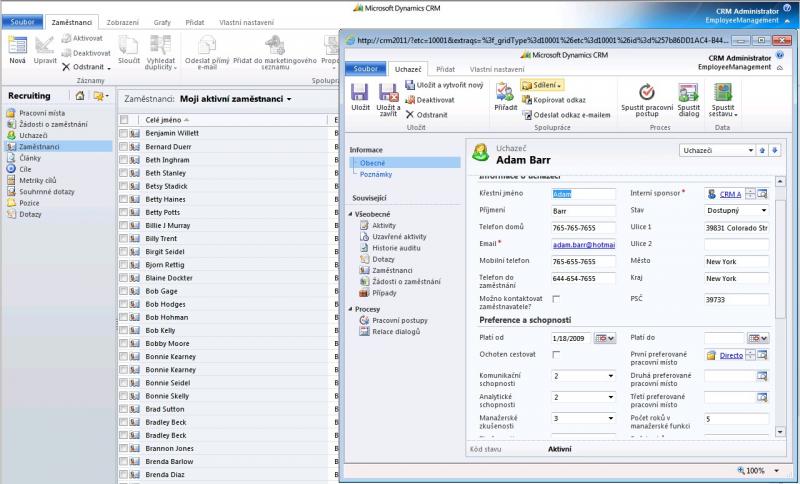Open the Poznámky navigation link

tap(376, 174)
